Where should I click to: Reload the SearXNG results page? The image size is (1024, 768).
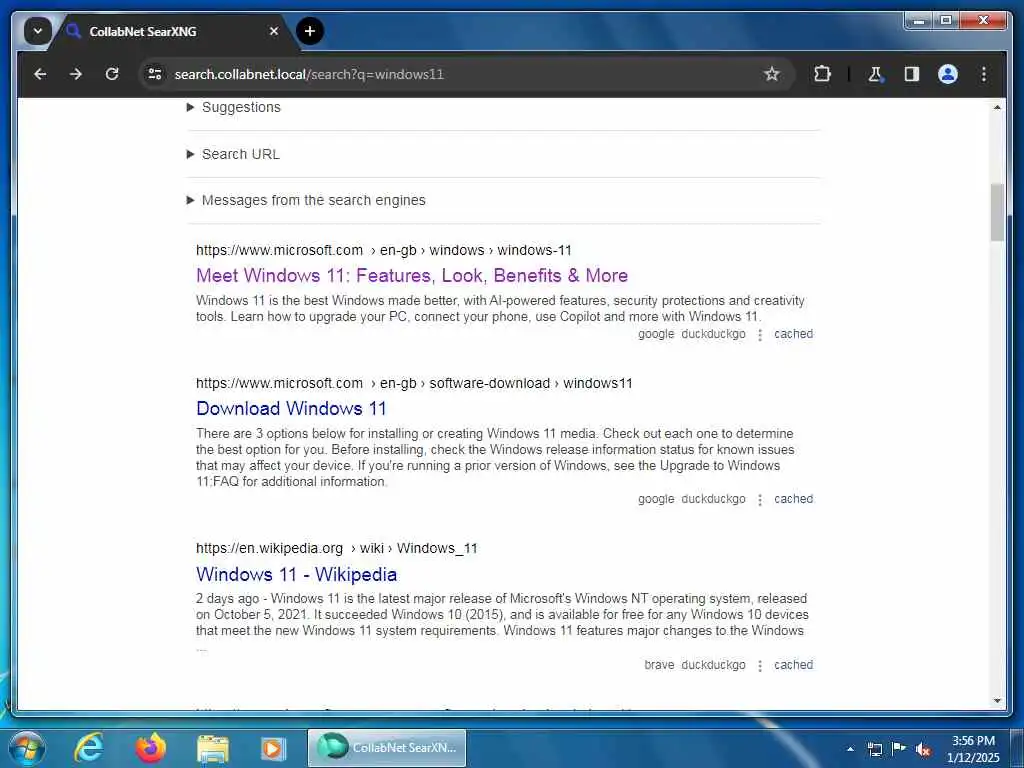pos(112,74)
